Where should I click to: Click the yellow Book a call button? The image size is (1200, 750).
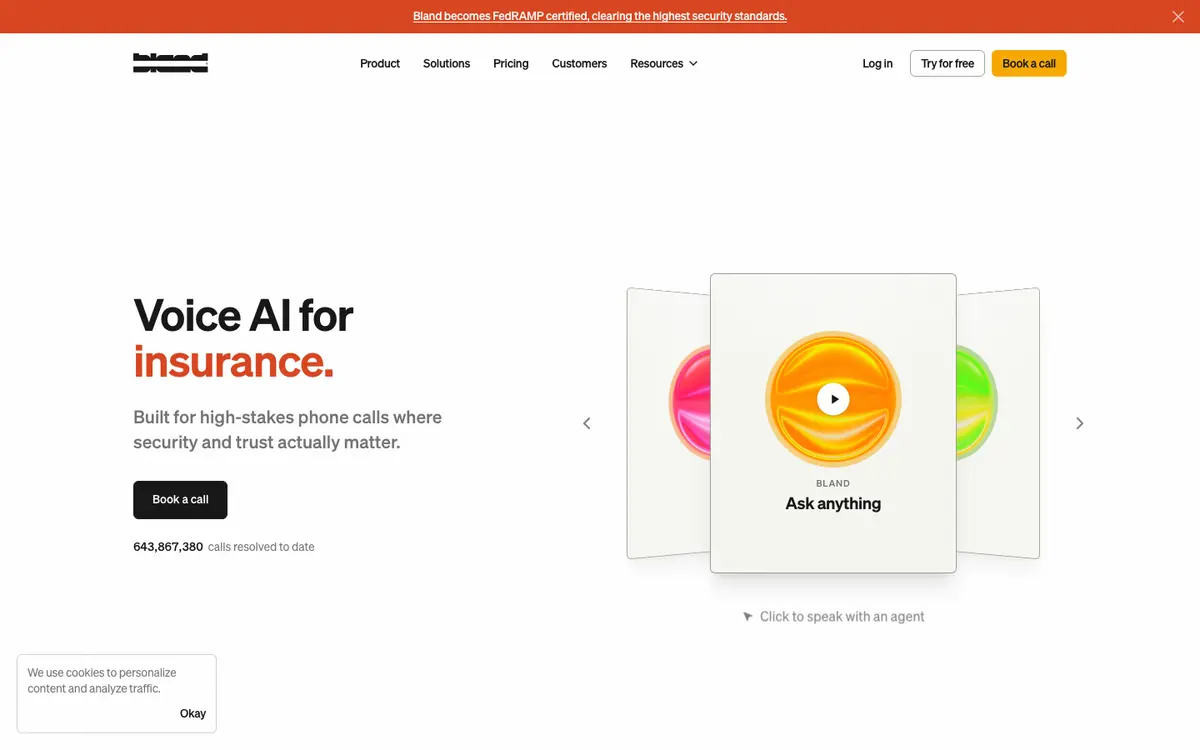(x=1029, y=63)
